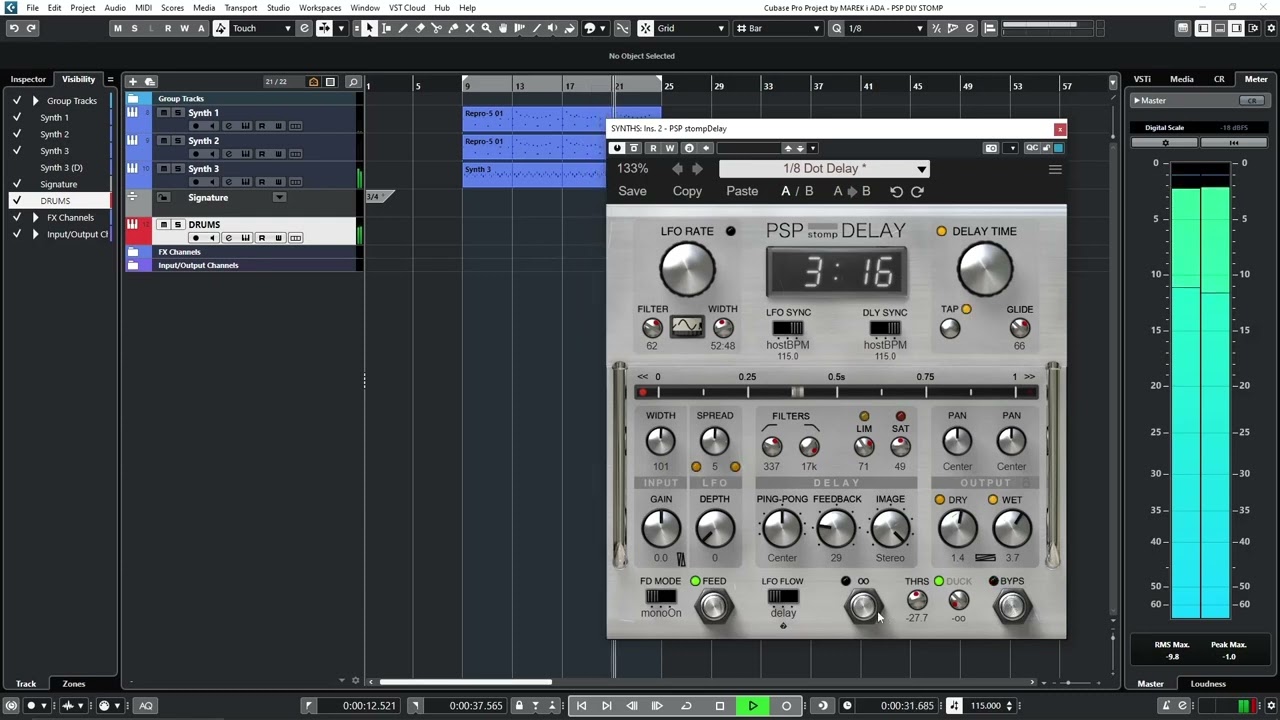Click the plugin Paste button

742,191
